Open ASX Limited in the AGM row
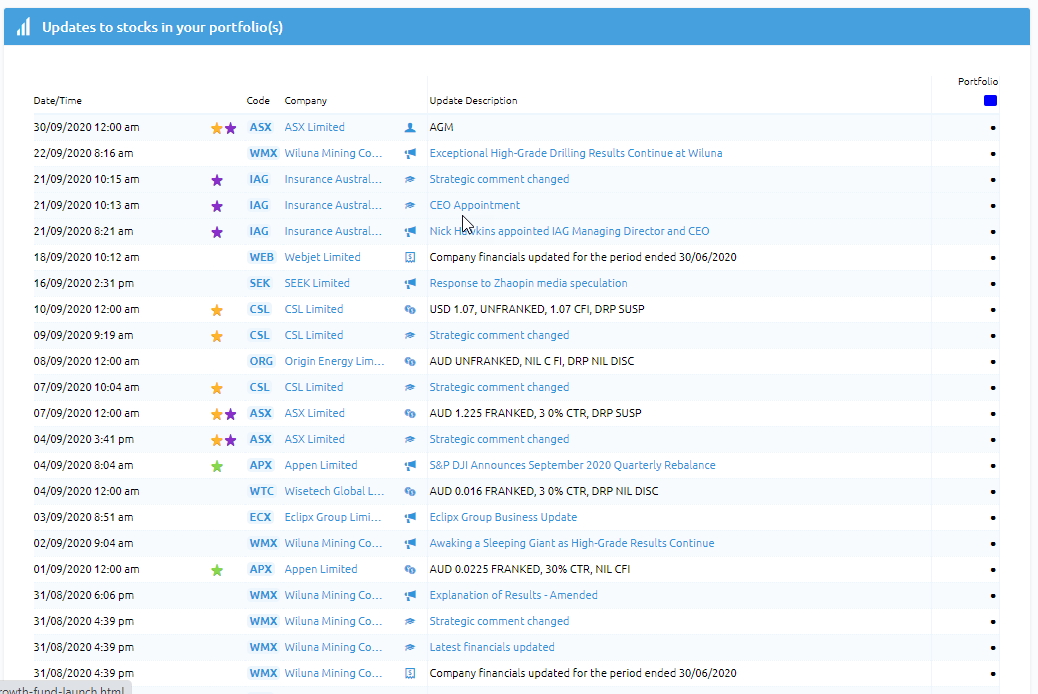 [x=314, y=127]
